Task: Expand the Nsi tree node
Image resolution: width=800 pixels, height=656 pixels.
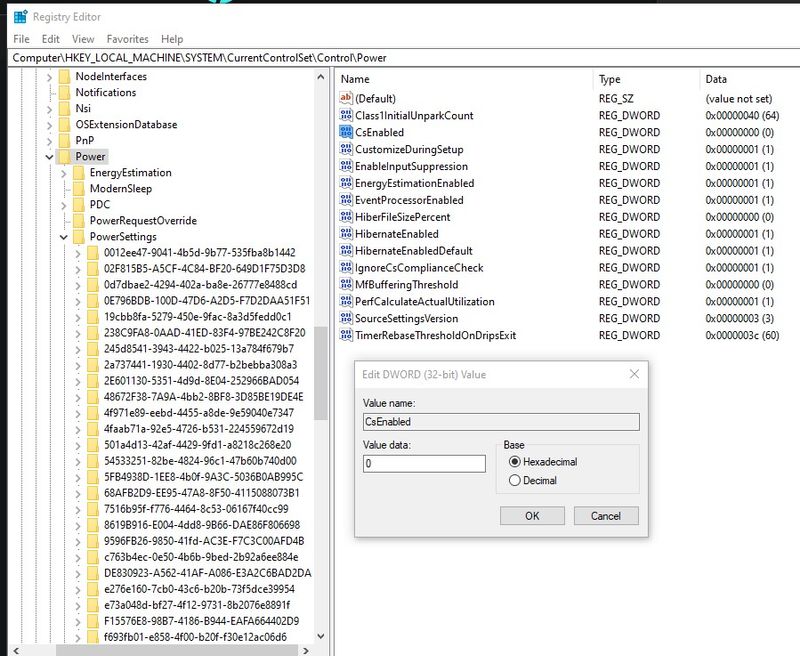Action: 49,109
